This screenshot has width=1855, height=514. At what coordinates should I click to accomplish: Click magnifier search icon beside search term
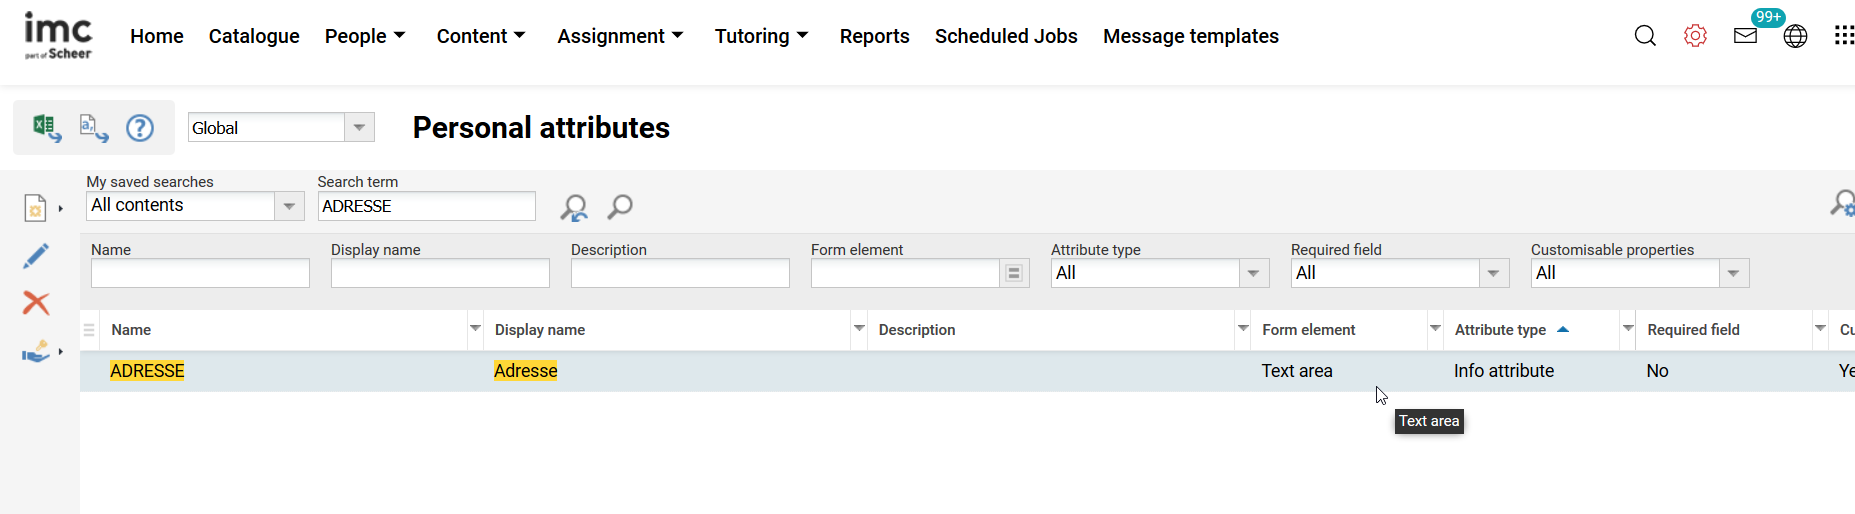click(620, 206)
